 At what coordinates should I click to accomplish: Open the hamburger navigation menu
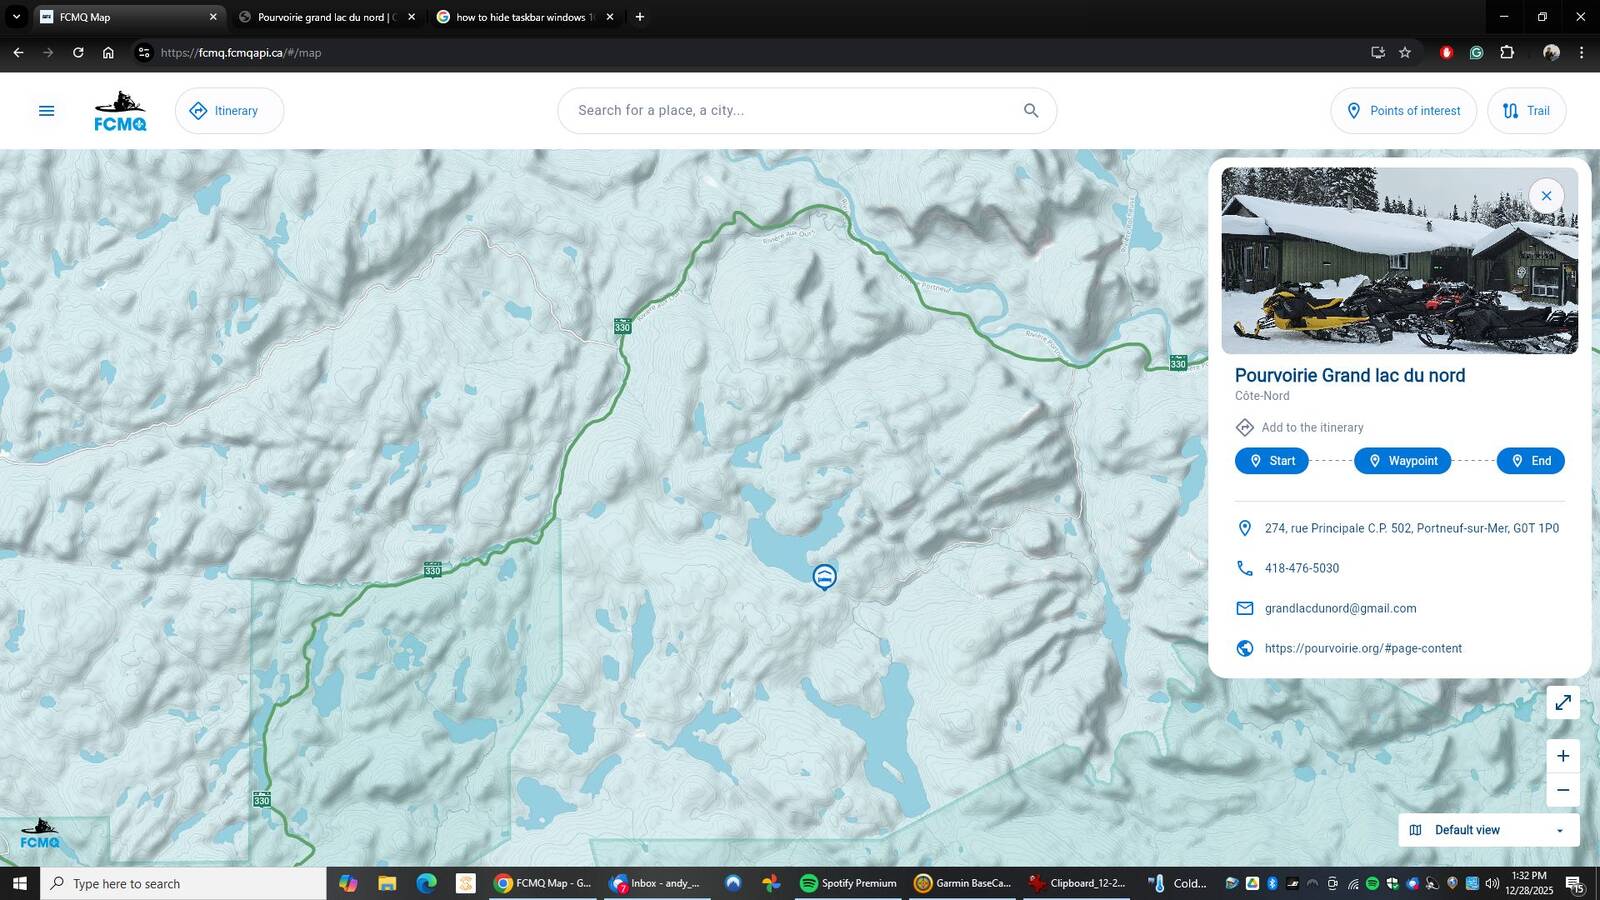pyautogui.click(x=46, y=110)
